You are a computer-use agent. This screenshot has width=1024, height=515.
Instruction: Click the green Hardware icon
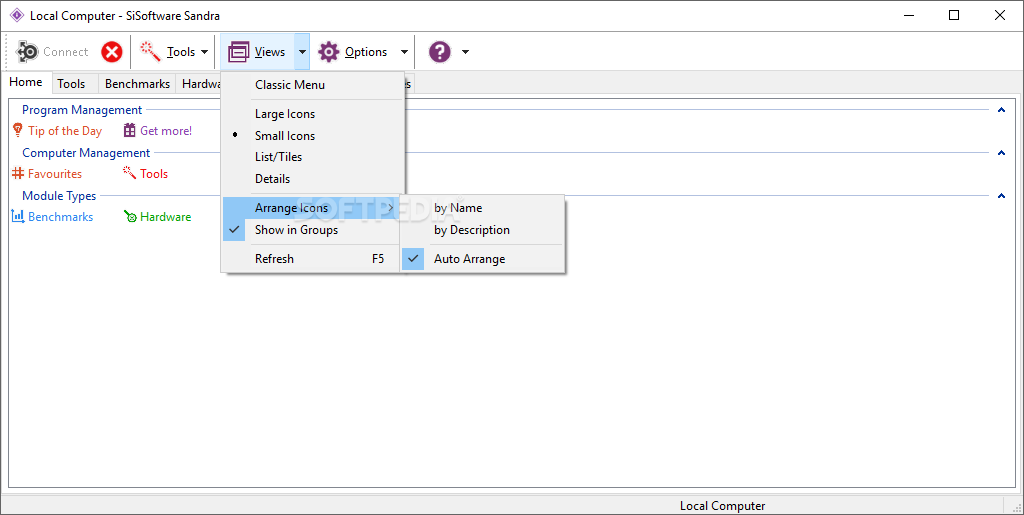tap(130, 217)
